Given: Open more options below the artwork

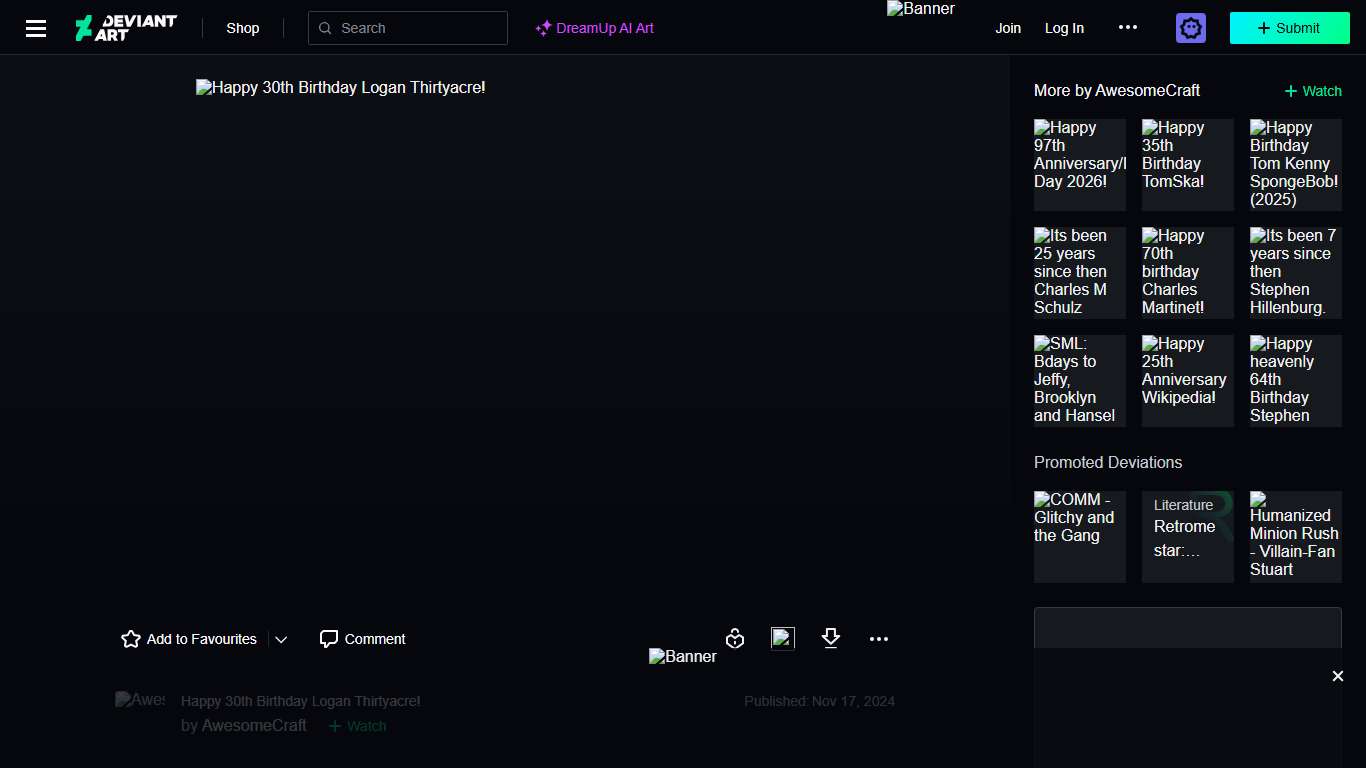Looking at the screenshot, I should coord(878,639).
